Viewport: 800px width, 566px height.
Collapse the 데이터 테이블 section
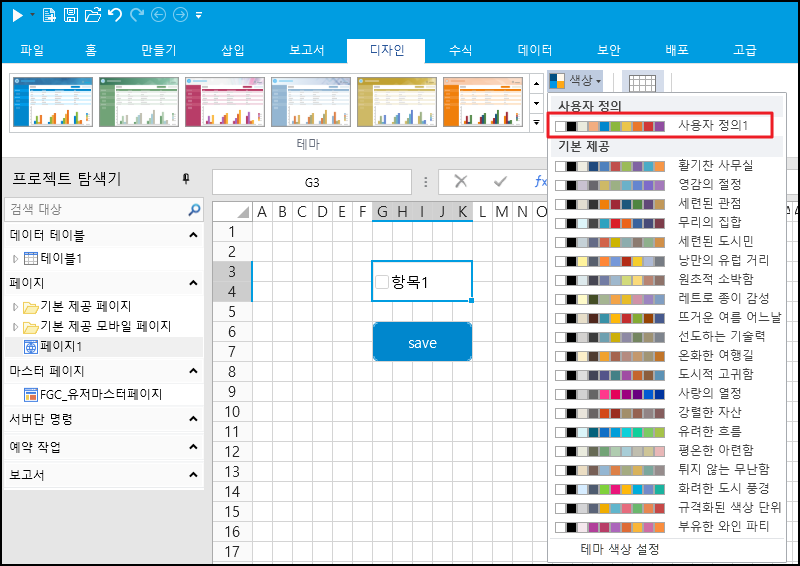click(192, 235)
